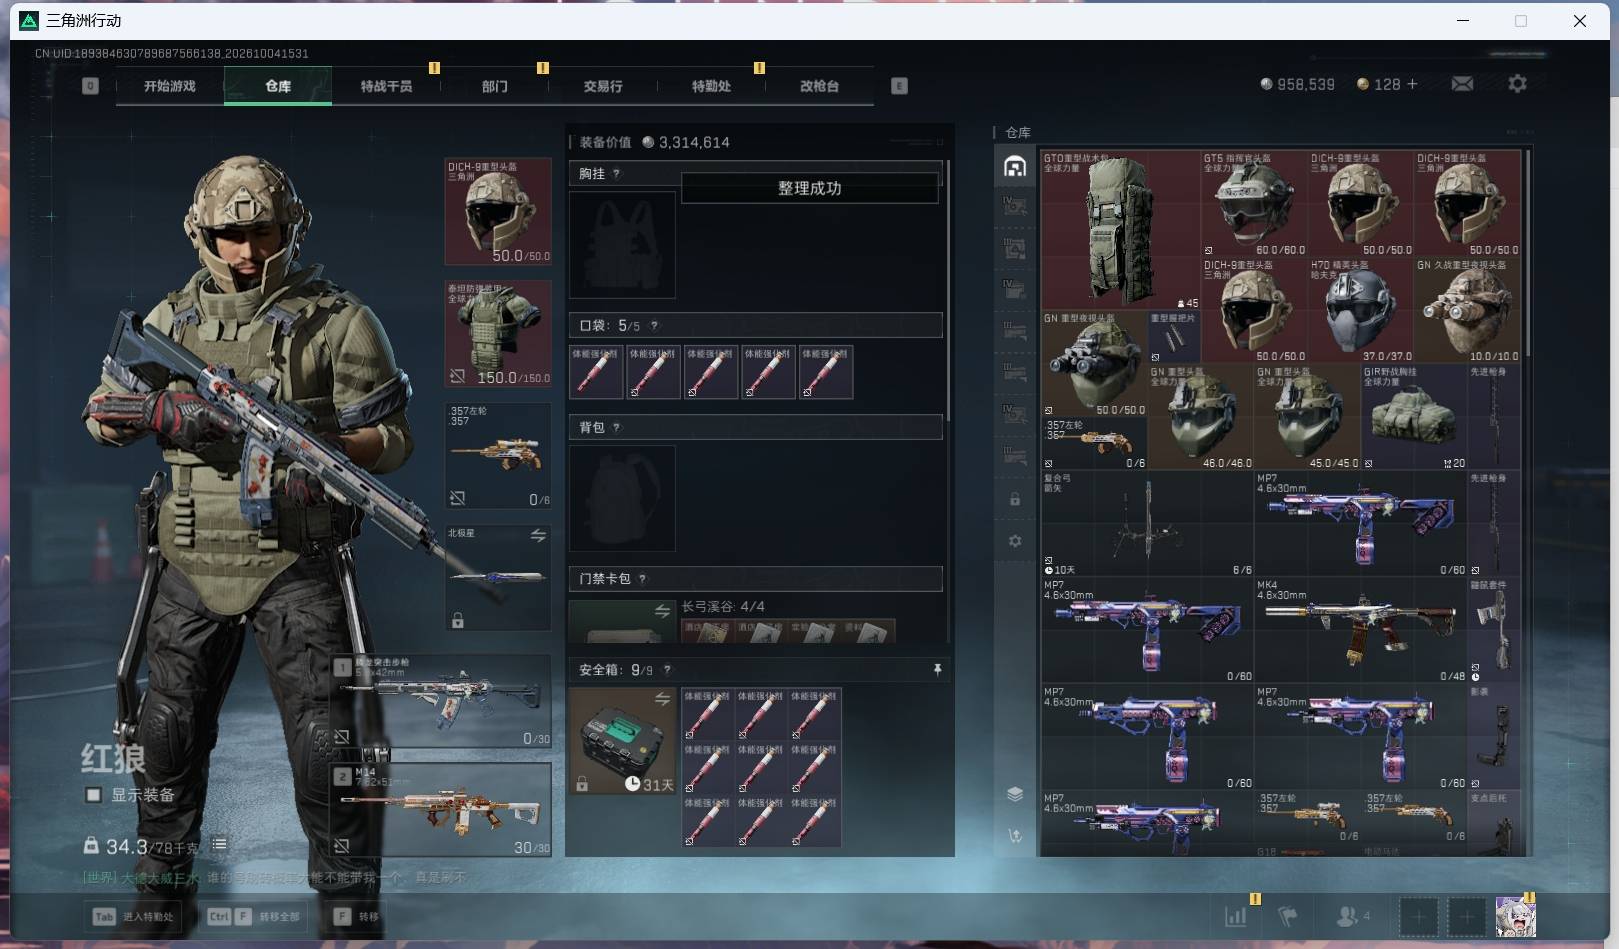Click the stacked layers icon in warehouse sidebar
Viewport: 1619px width, 949px height.
point(1015,794)
